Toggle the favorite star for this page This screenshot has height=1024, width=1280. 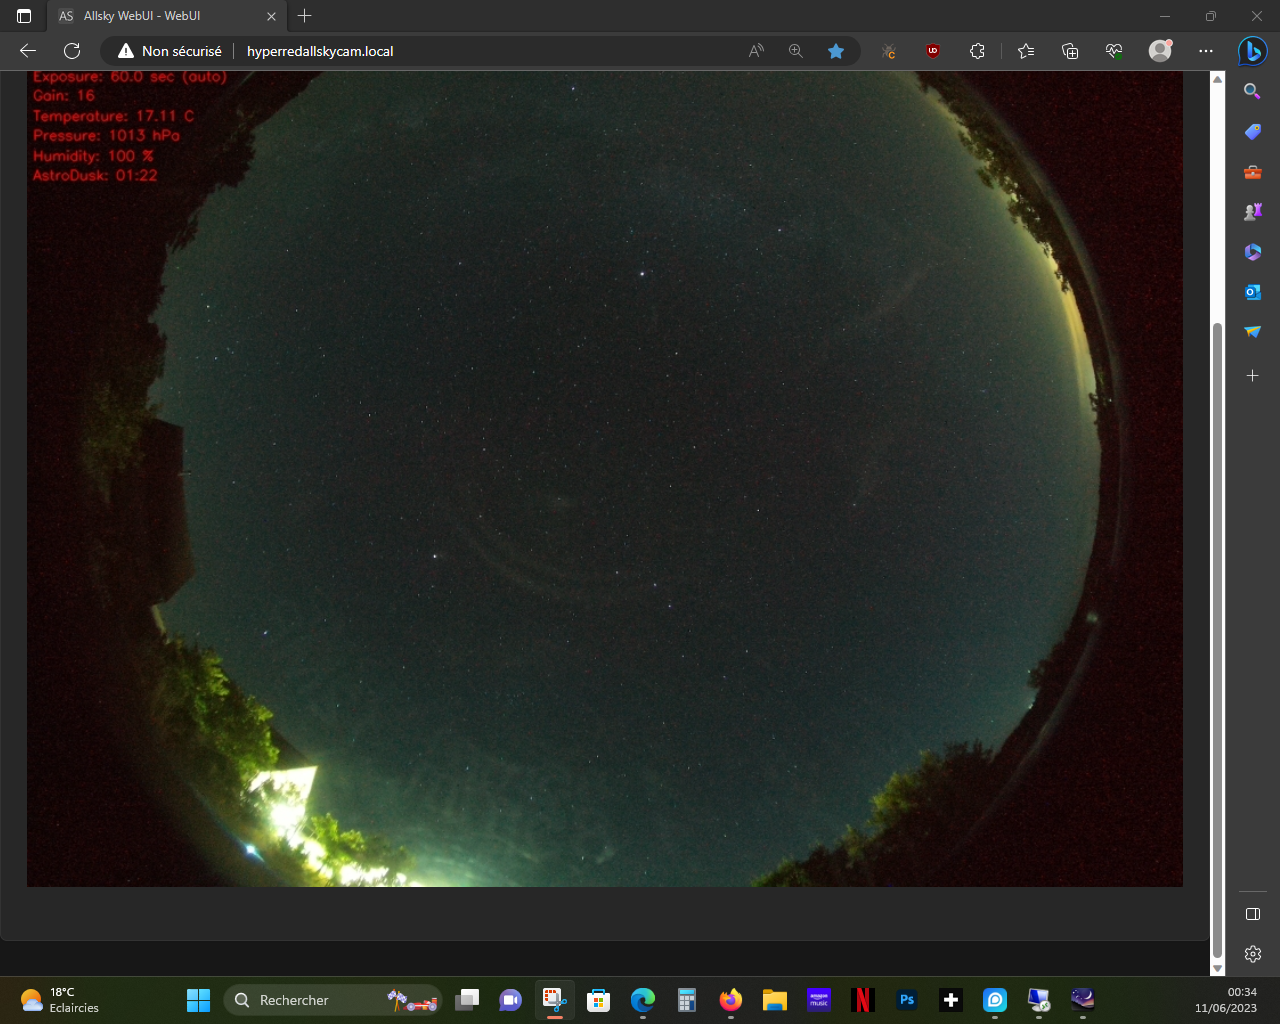click(836, 51)
